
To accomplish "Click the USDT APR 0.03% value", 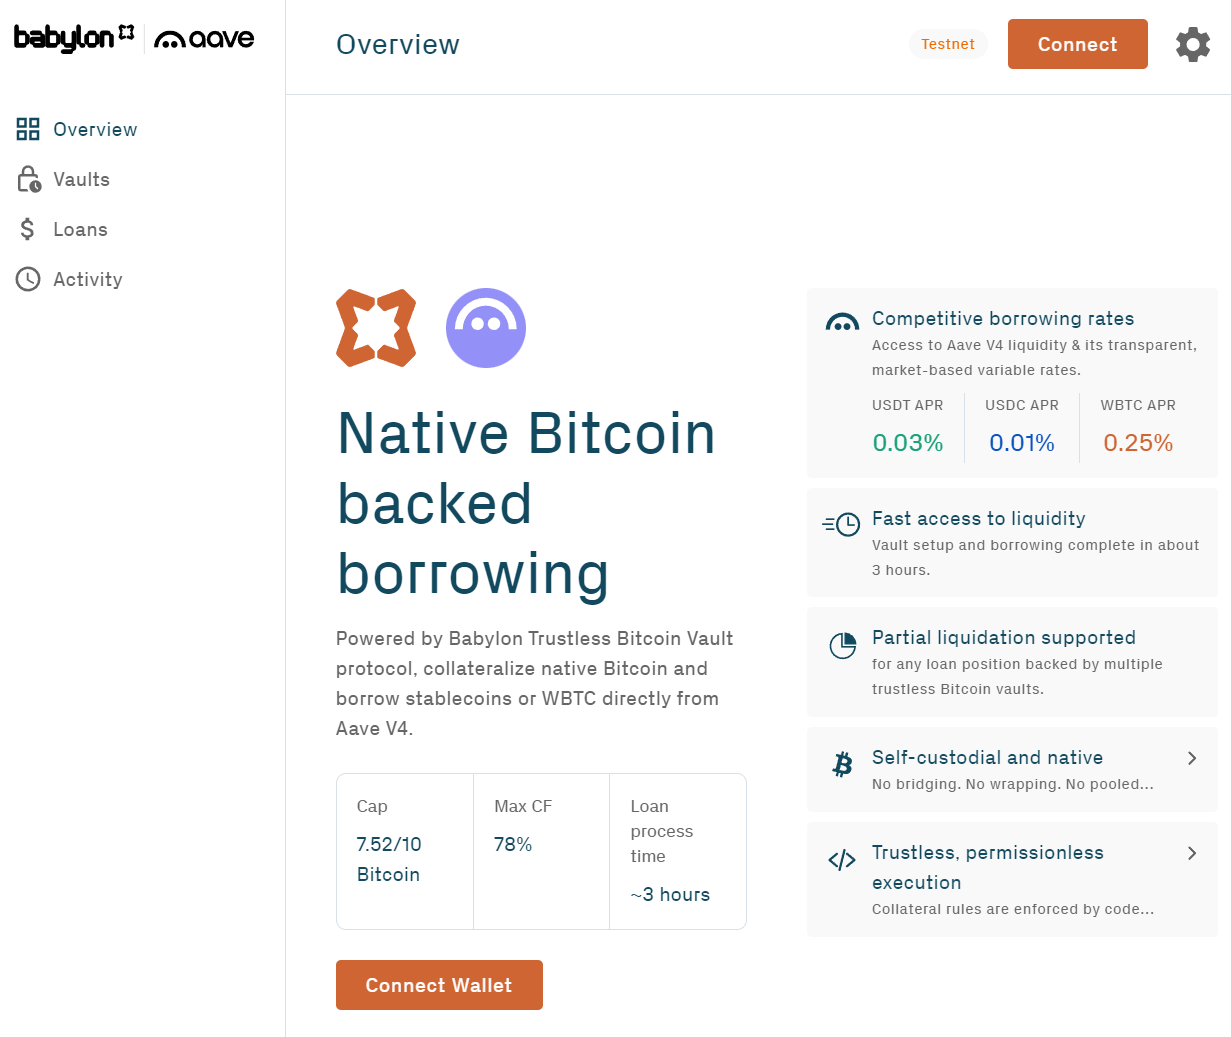I will (908, 443).
